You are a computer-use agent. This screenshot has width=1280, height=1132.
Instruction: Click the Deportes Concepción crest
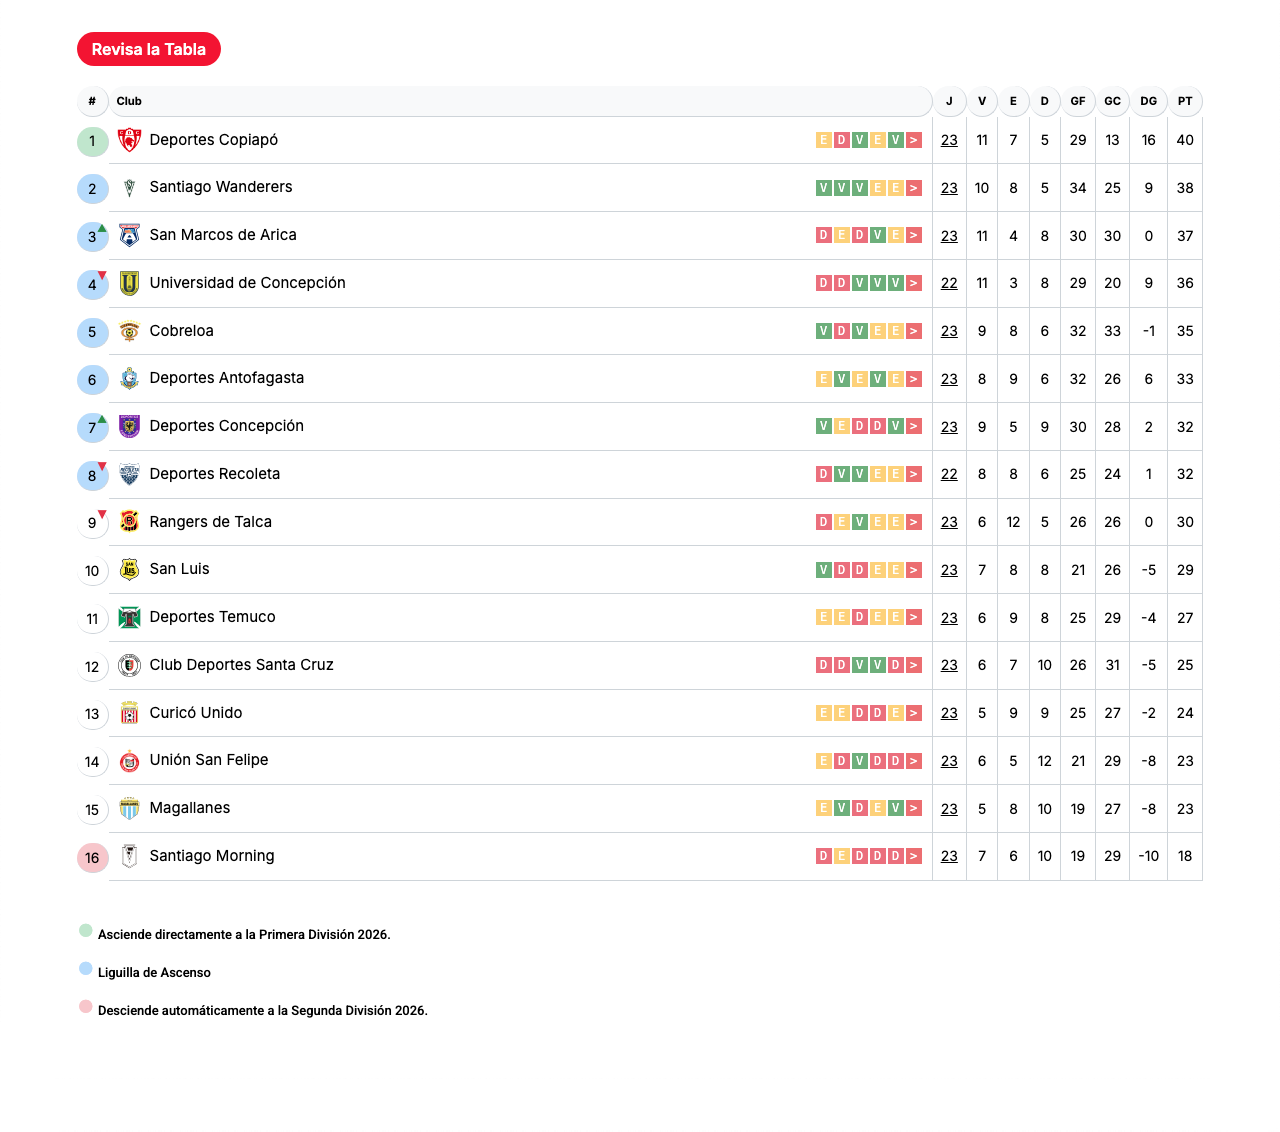point(129,426)
